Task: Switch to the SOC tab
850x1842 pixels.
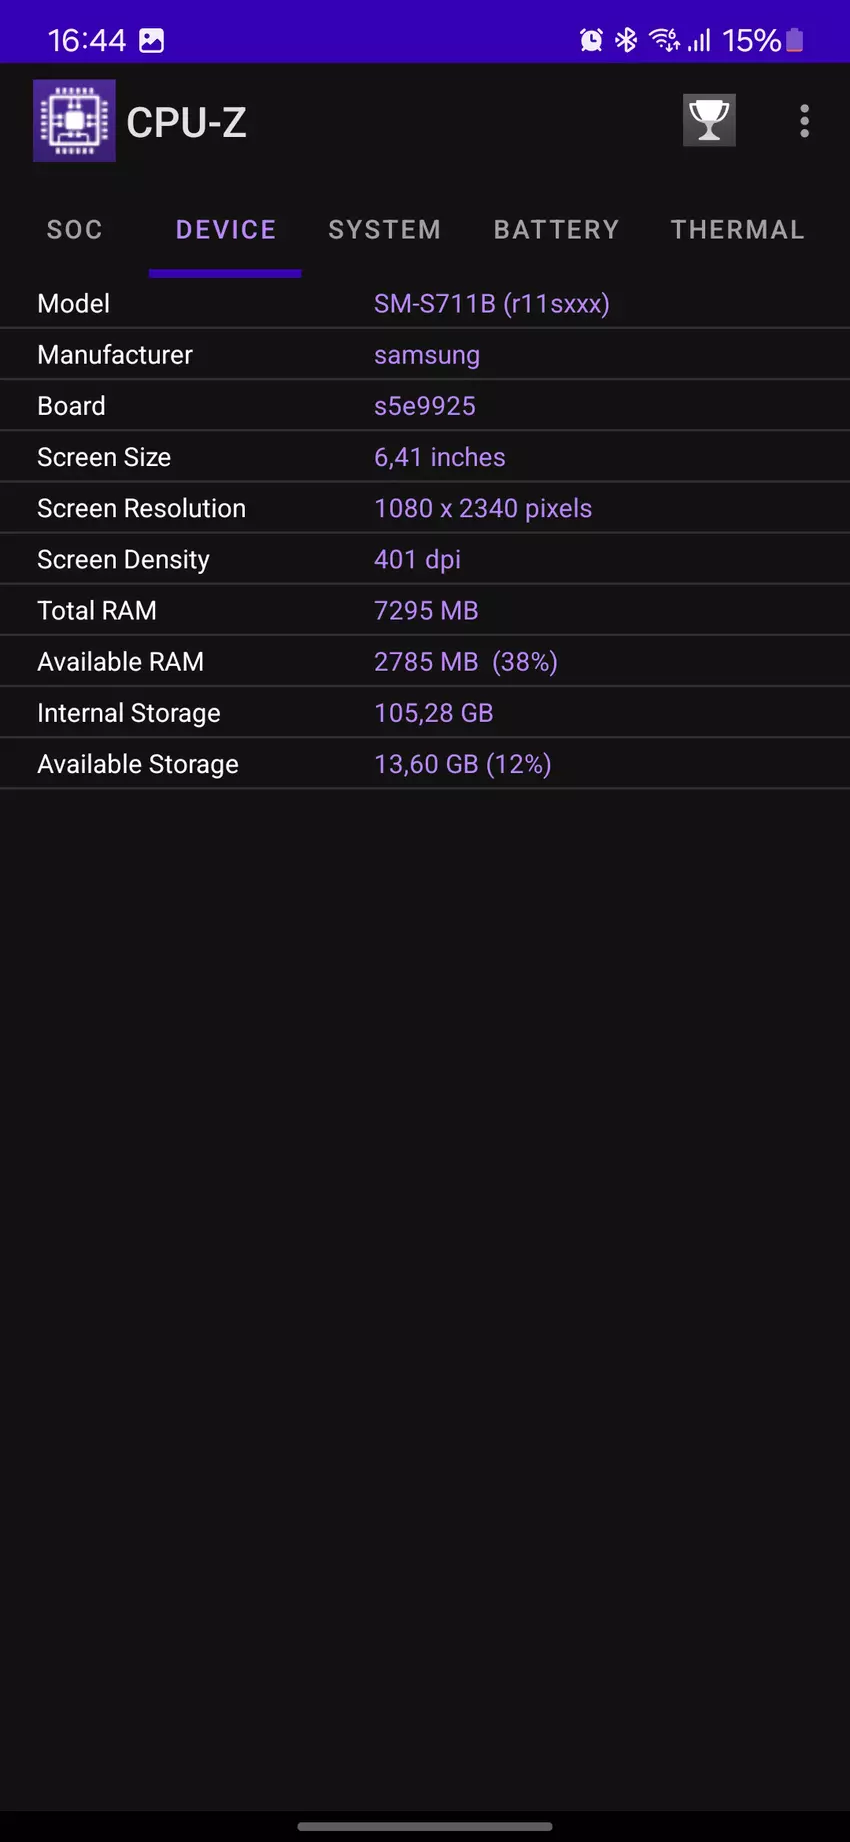Action: (75, 230)
